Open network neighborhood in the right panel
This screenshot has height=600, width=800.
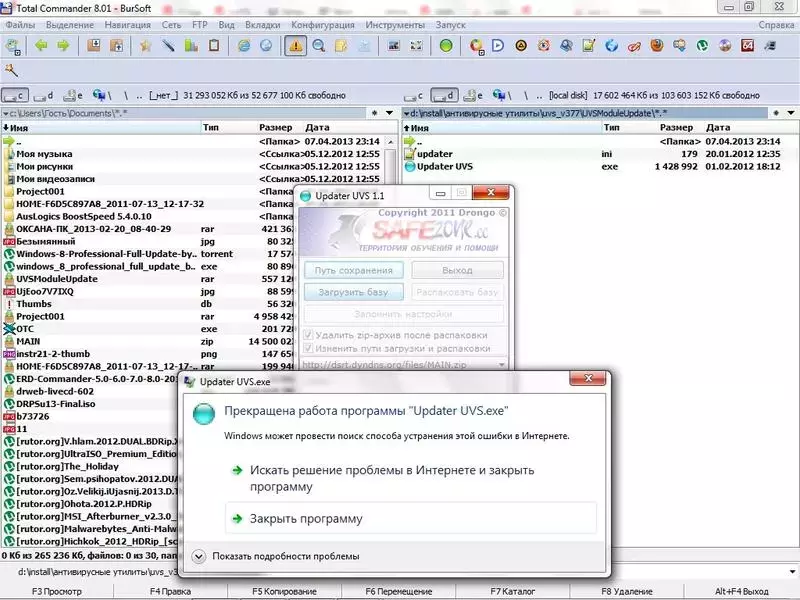click(502, 95)
